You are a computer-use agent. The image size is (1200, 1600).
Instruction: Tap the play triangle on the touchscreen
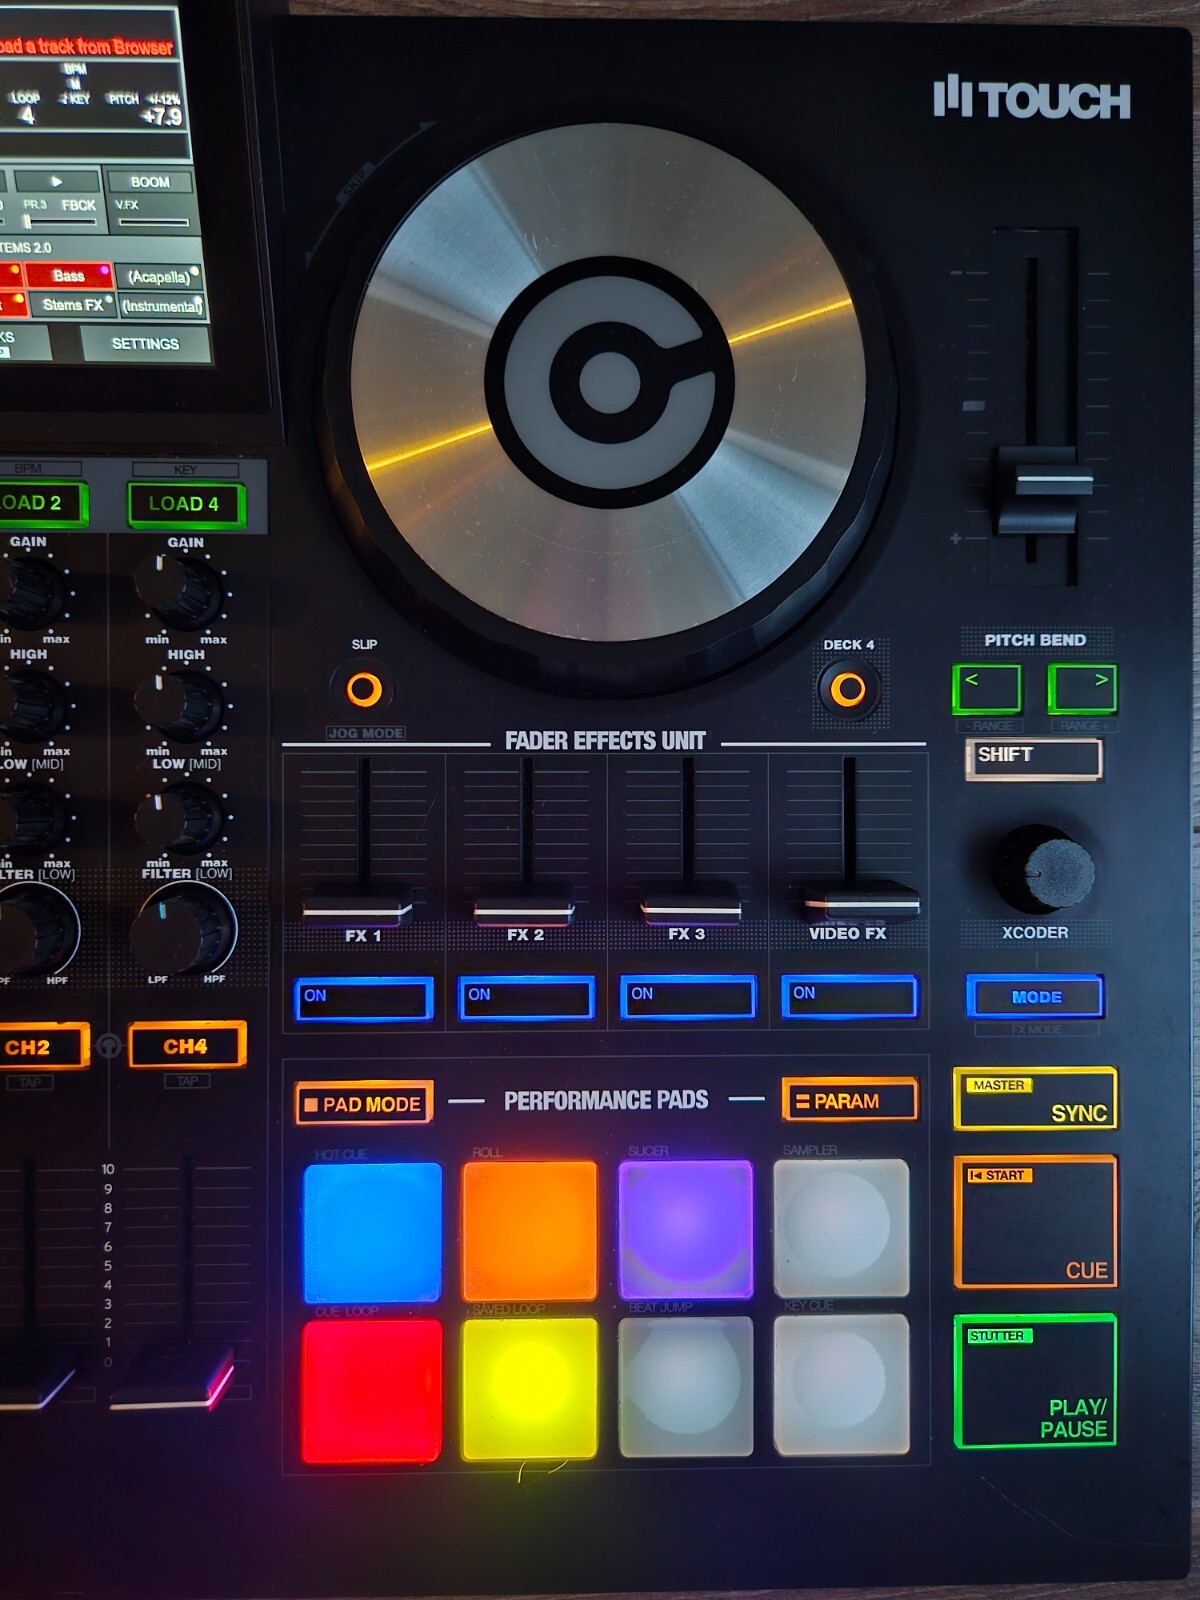coord(56,182)
